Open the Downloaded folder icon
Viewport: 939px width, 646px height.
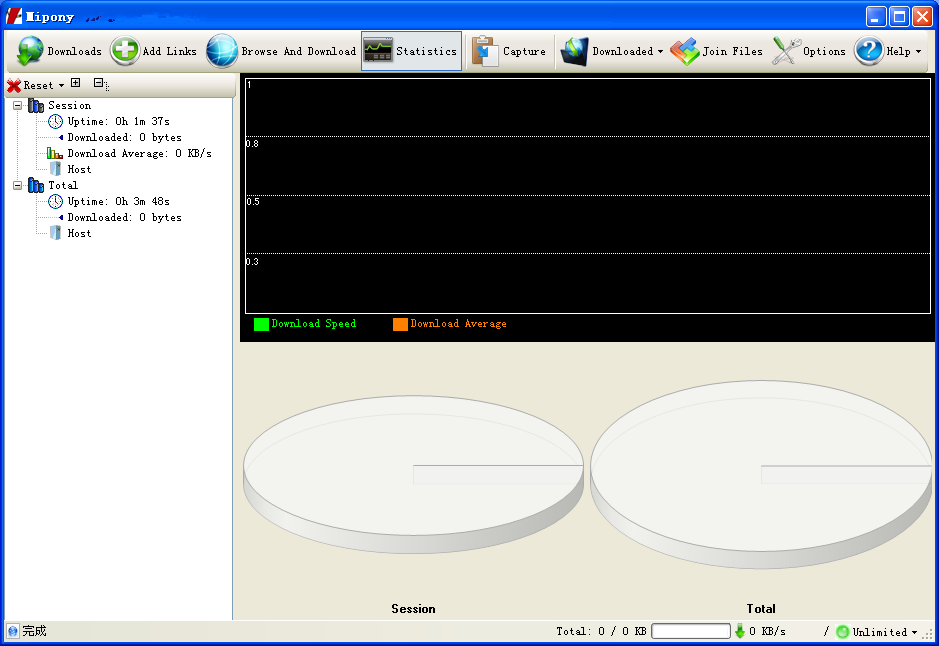[574, 51]
